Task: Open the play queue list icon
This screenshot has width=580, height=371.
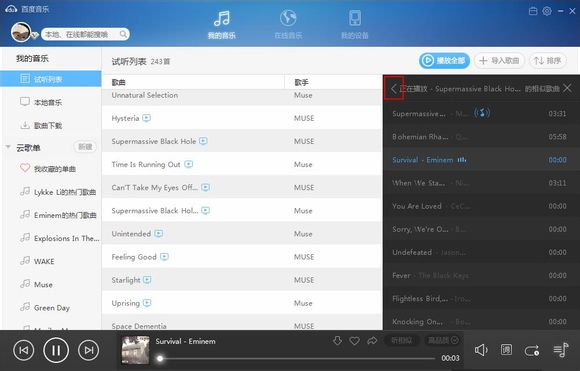Action: (561, 350)
